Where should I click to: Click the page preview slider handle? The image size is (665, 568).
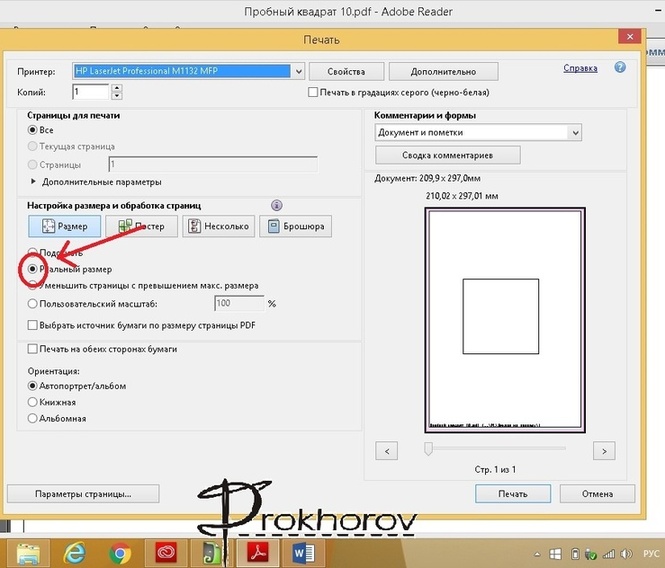click(x=428, y=450)
